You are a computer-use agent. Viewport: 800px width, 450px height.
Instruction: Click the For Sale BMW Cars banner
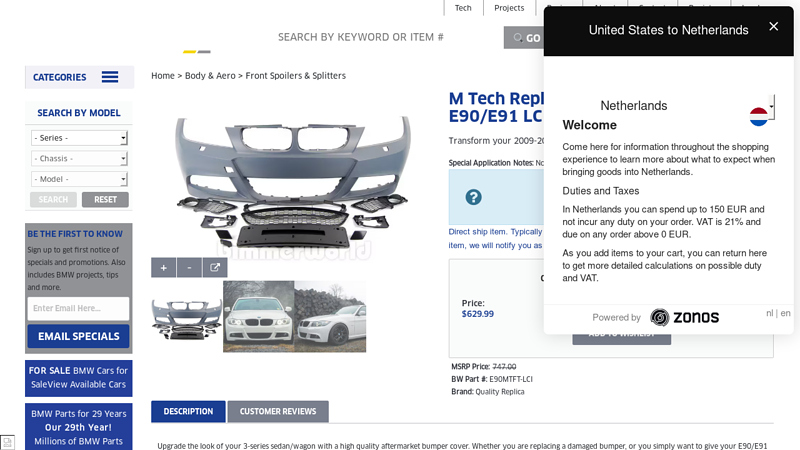point(79,378)
